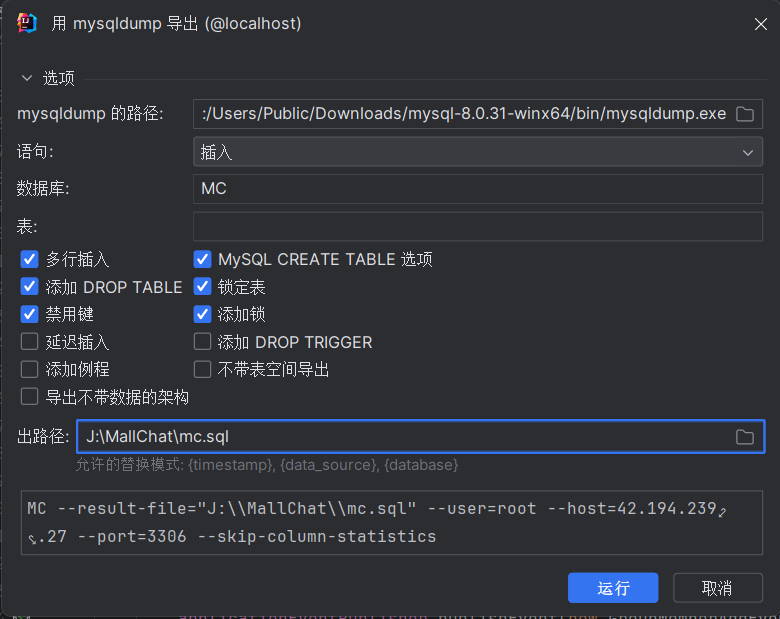Open the 语句 dropdown showing 插入
This screenshot has width=780, height=619.
[478, 152]
